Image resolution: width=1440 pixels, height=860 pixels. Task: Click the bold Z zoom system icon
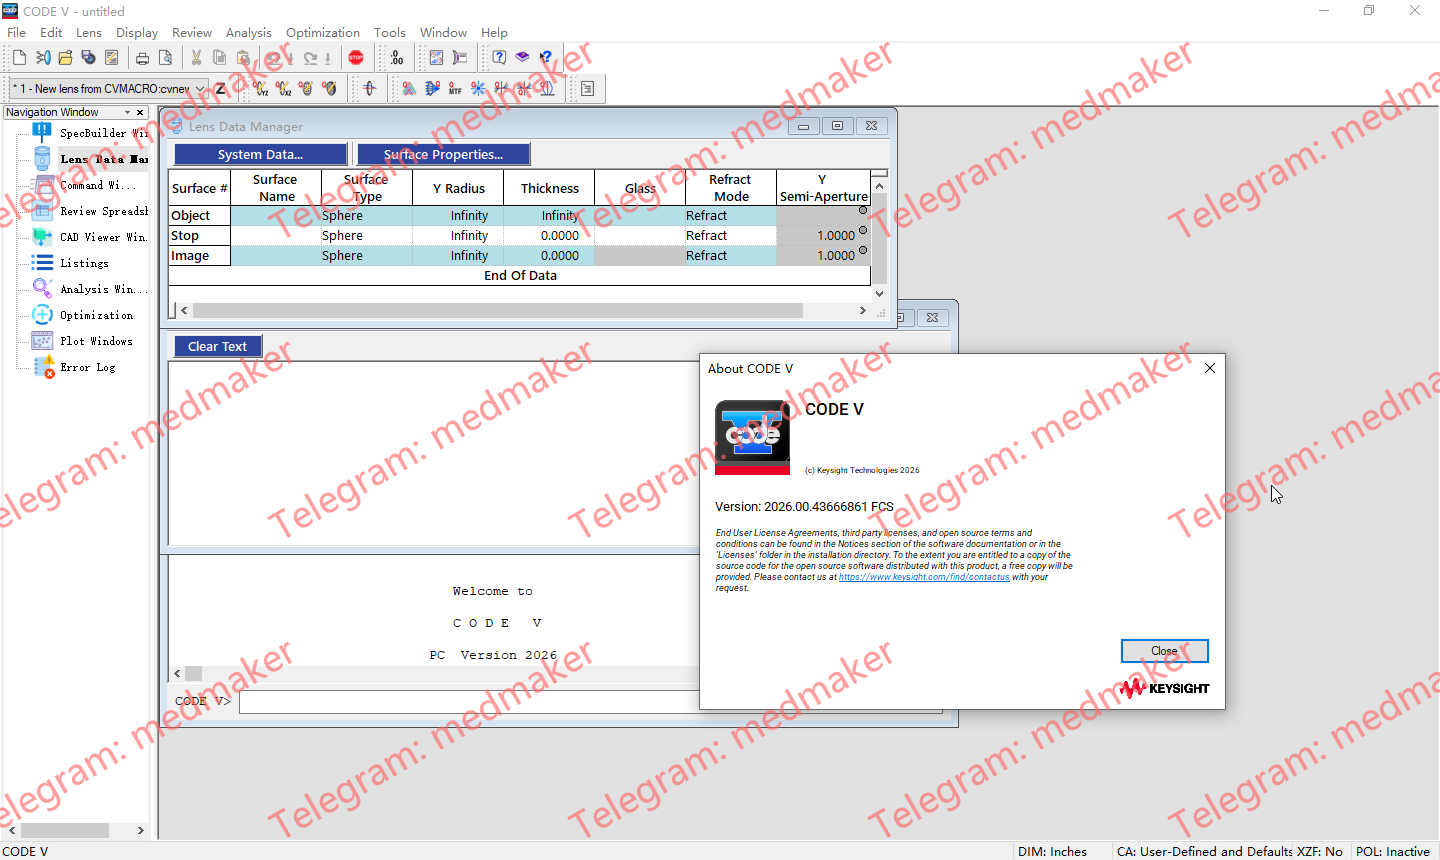click(x=221, y=88)
